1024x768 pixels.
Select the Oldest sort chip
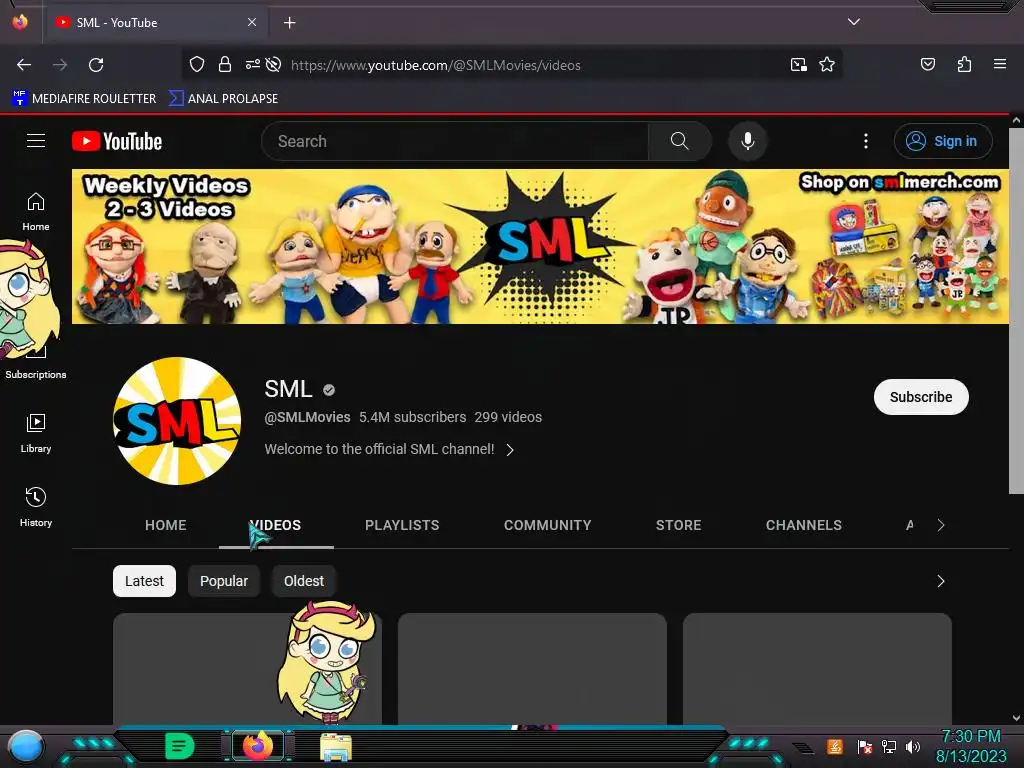304,581
